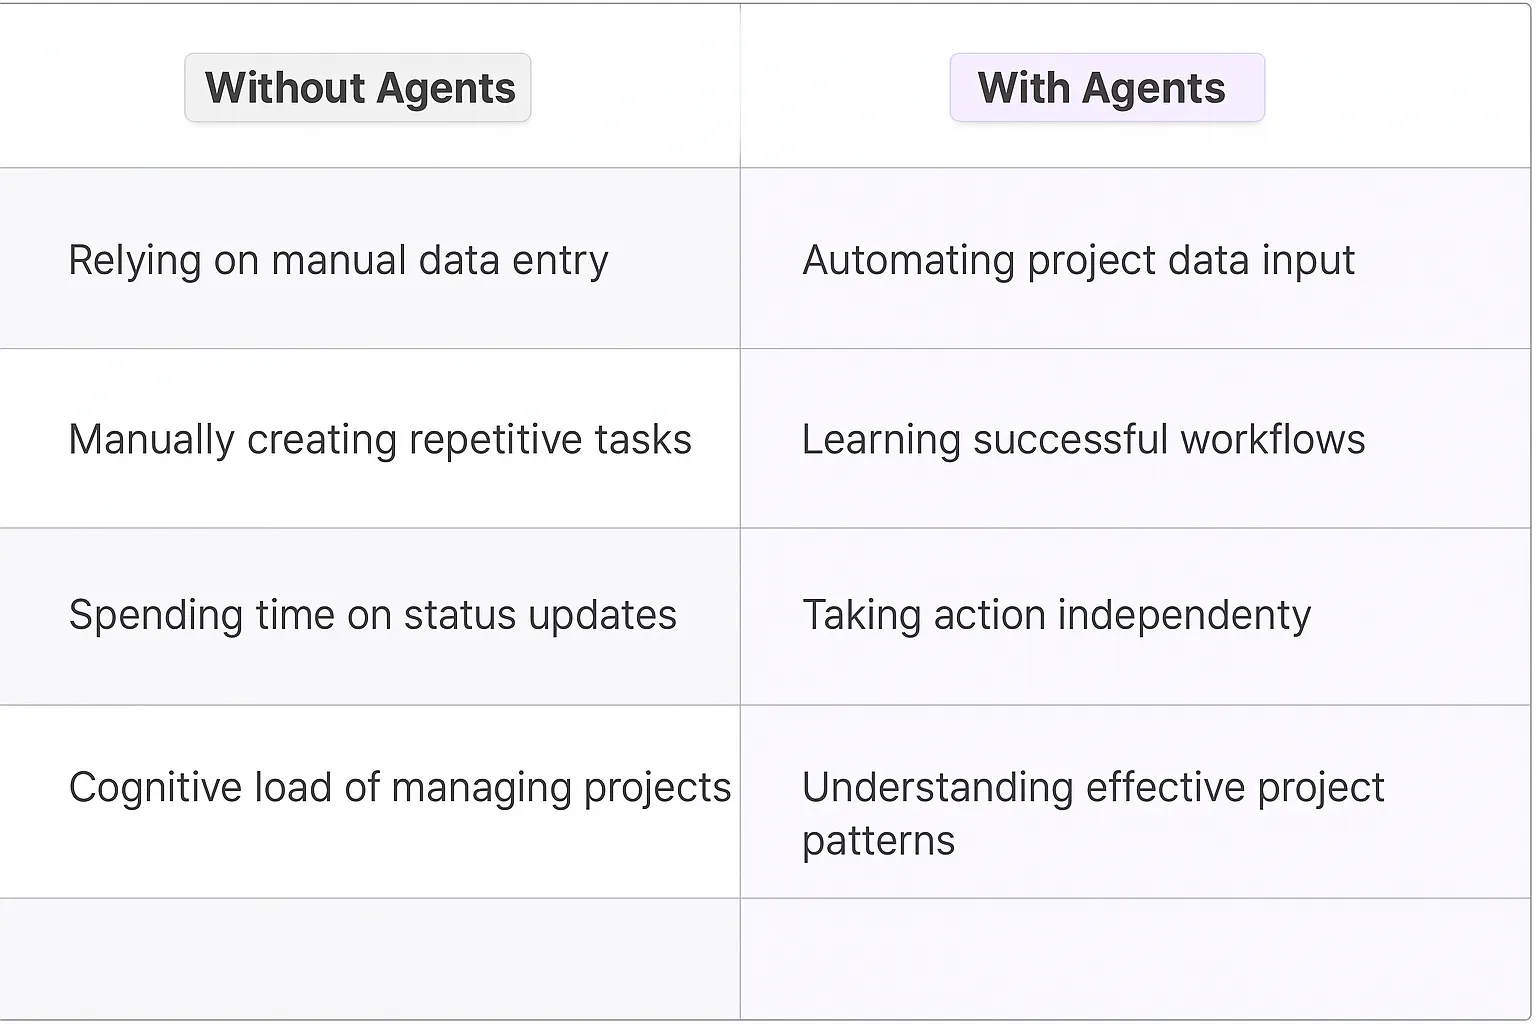Image resolution: width=1536 pixels, height=1024 pixels.
Task: Click the "Without Agents" header badge
Action: coord(358,88)
